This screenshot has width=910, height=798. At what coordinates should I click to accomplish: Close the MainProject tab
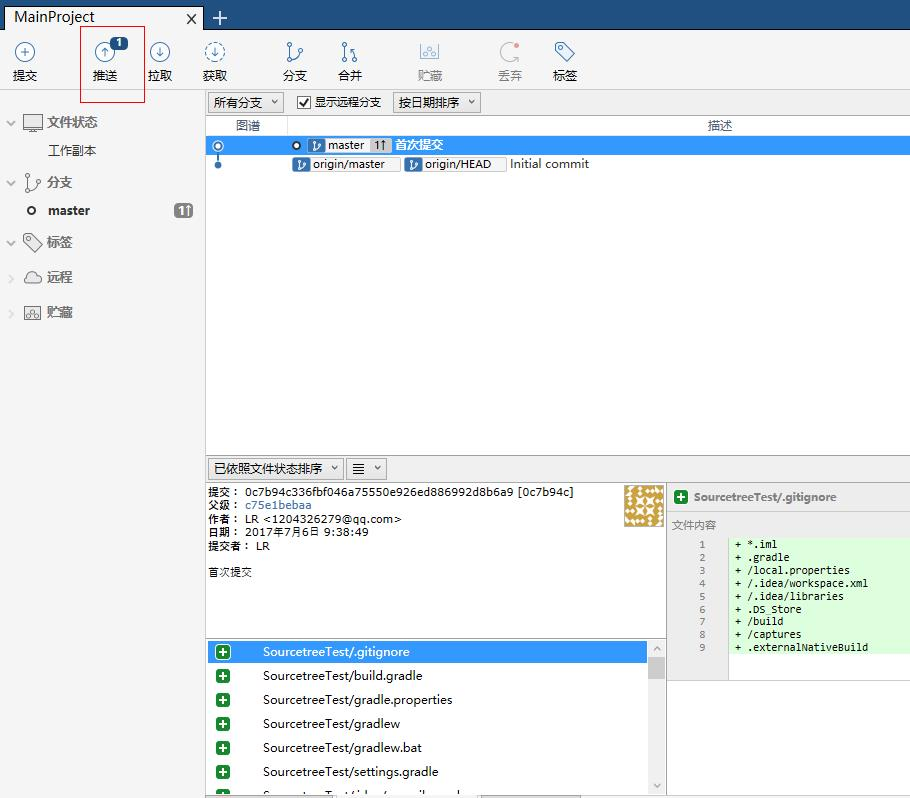(x=191, y=19)
